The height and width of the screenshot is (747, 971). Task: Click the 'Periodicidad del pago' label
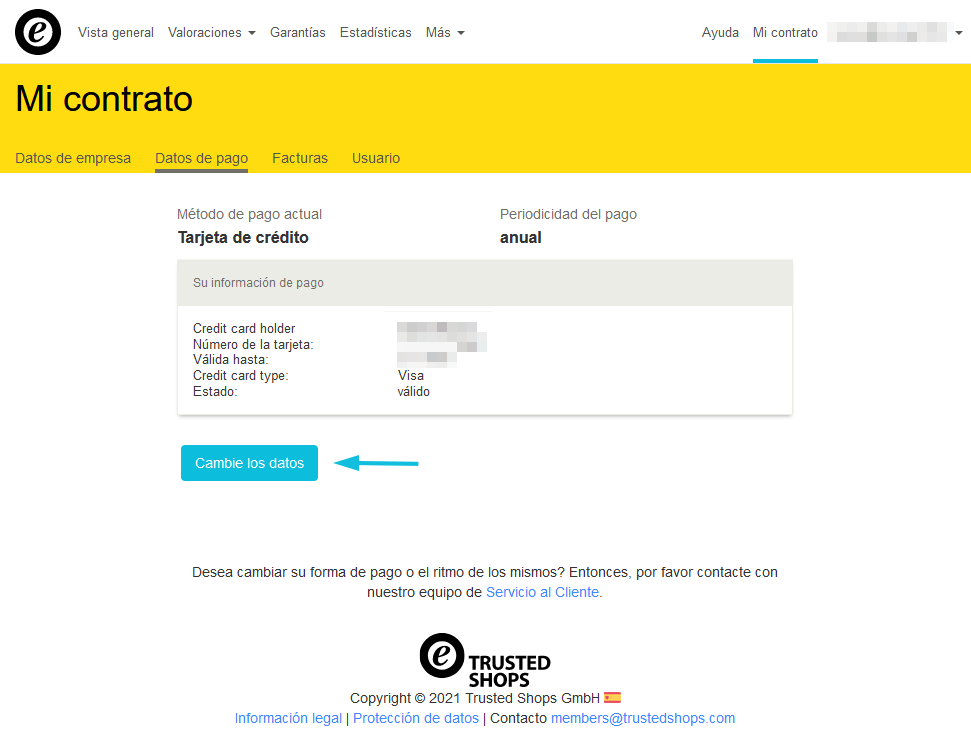pos(568,214)
